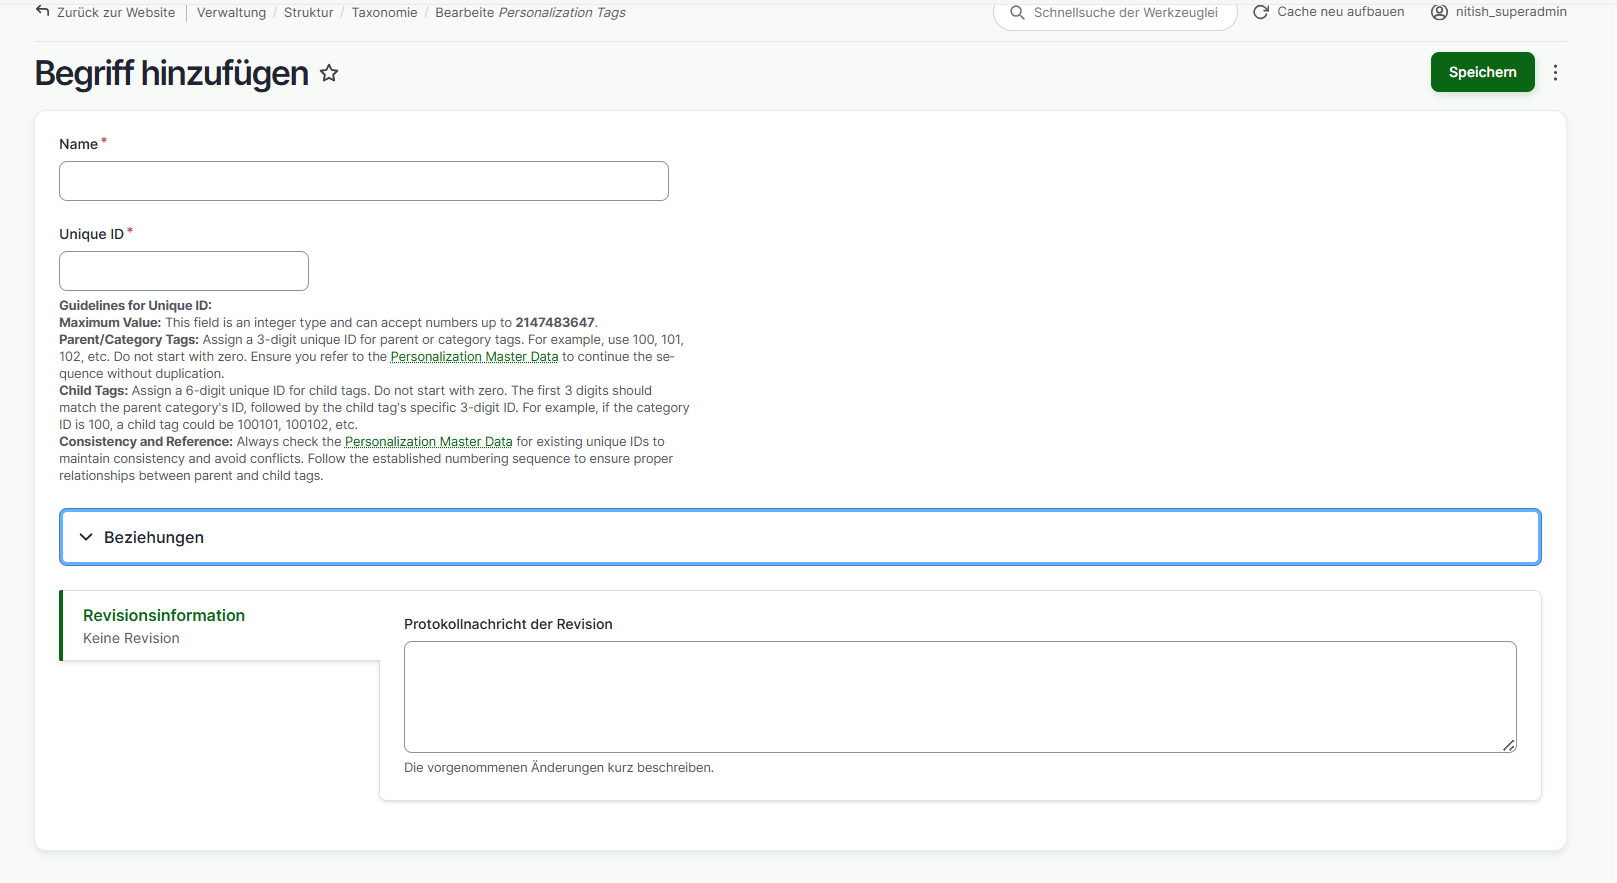Open first Personalization Master Data link
1617x883 pixels.
pyautogui.click(x=474, y=357)
